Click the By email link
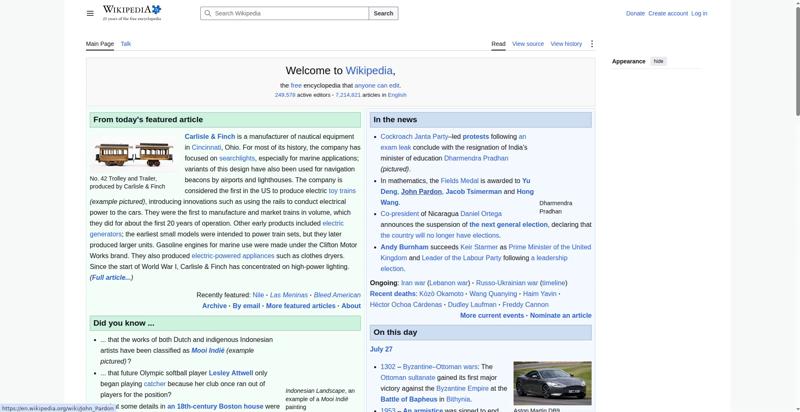Image resolution: width=800 pixels, height=412 pixels. tap(246, 306)
